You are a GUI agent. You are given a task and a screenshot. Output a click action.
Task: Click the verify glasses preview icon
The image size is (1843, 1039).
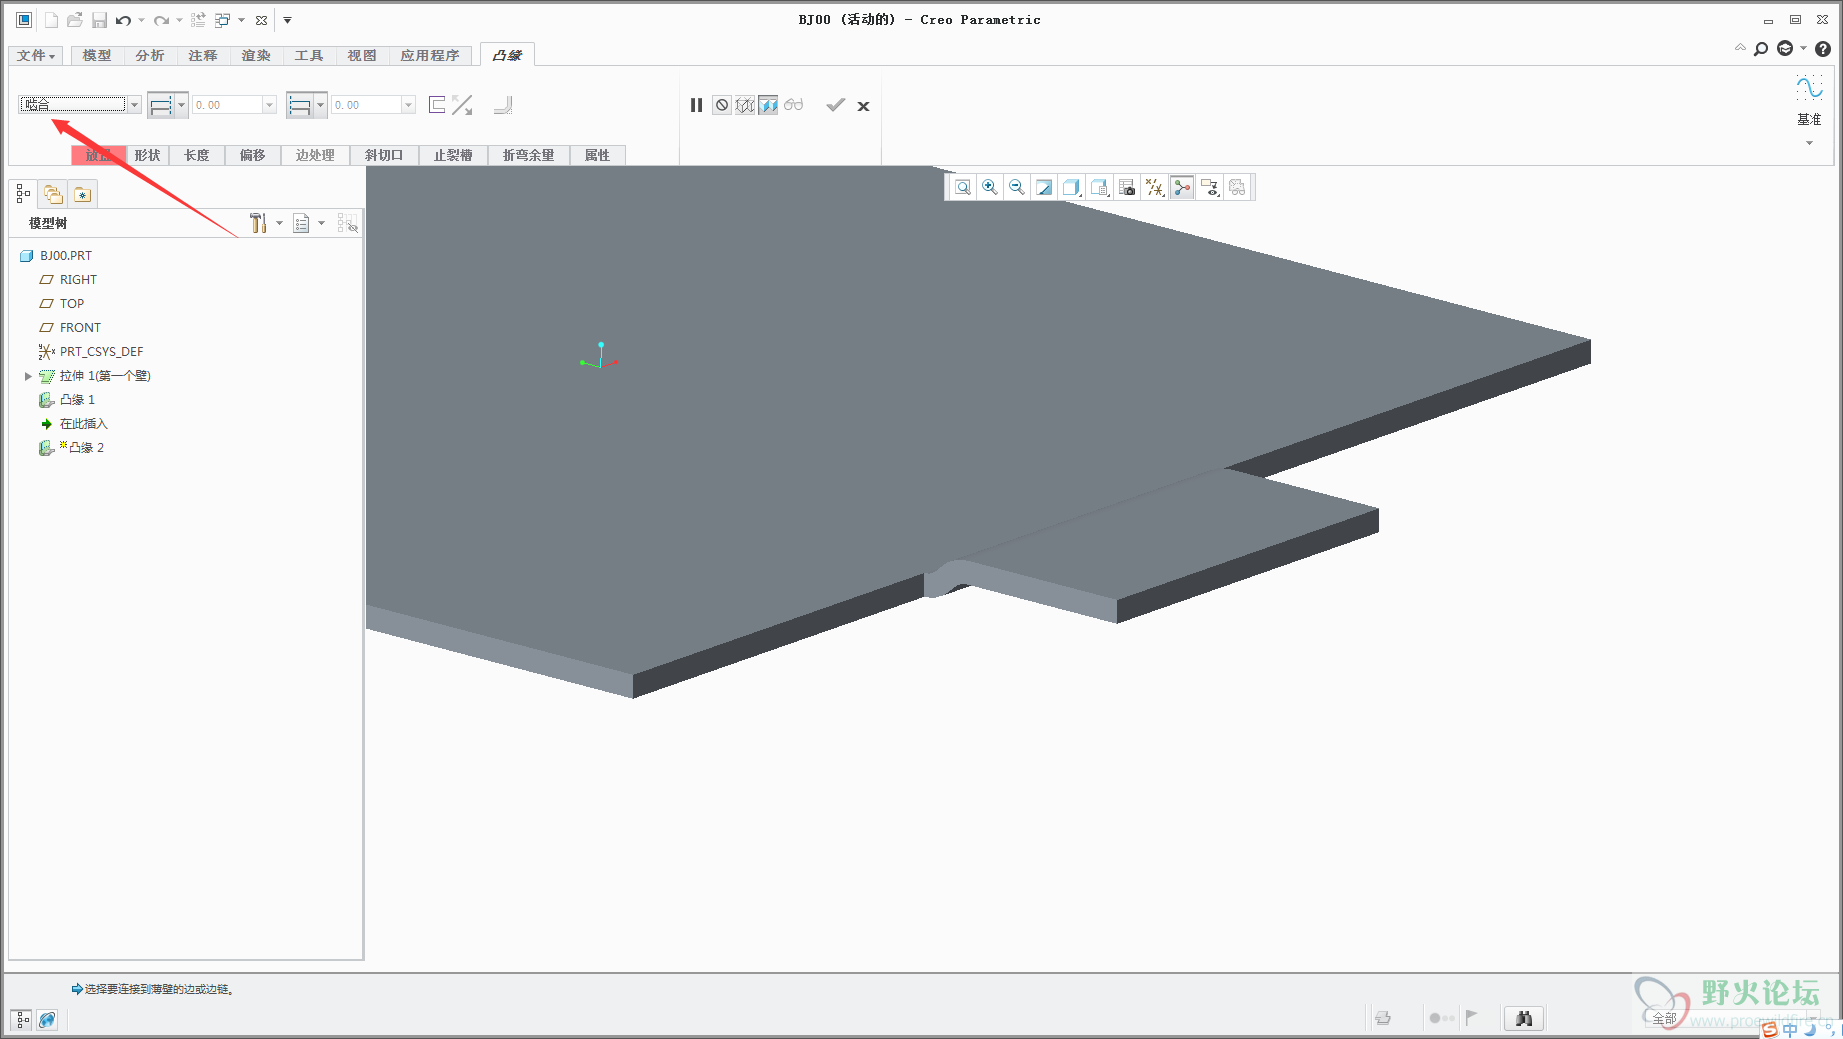[x=794, y=105]
